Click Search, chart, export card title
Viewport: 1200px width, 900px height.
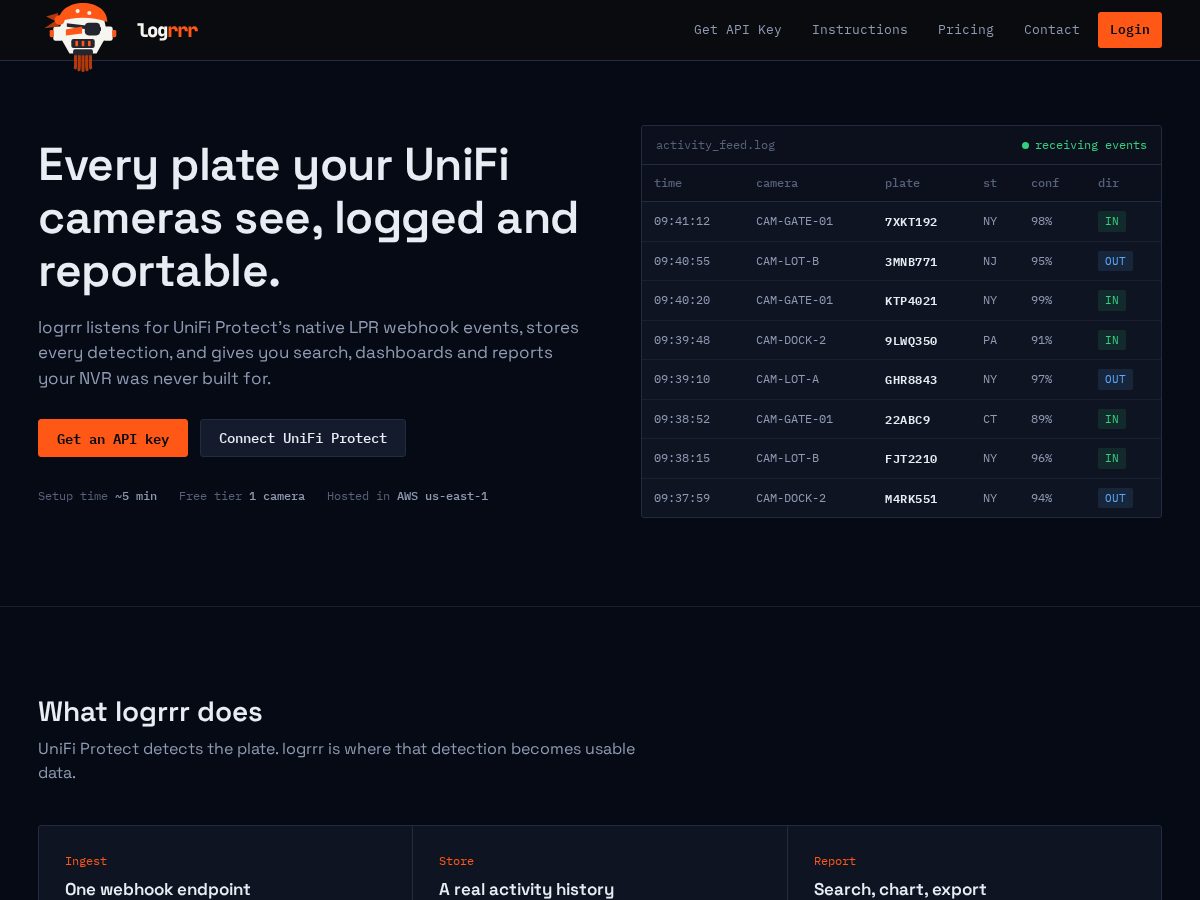(x=900, y=889)
